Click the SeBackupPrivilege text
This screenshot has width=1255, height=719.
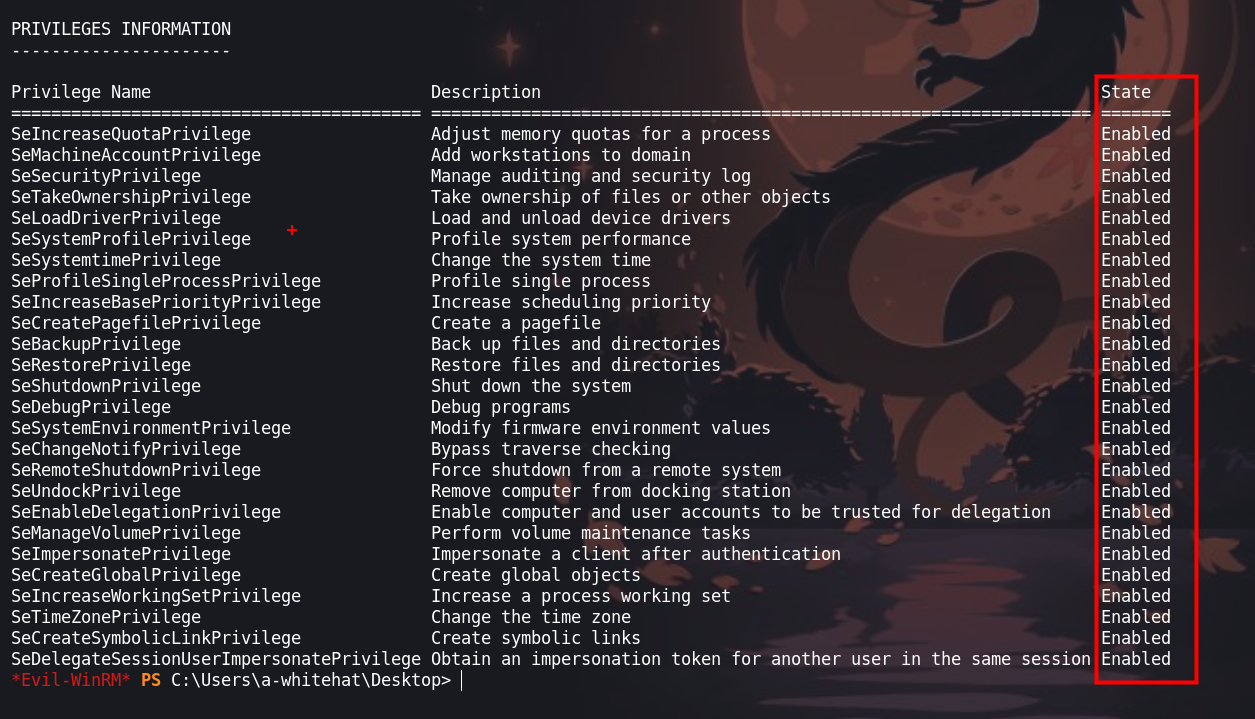click(96, 344)
